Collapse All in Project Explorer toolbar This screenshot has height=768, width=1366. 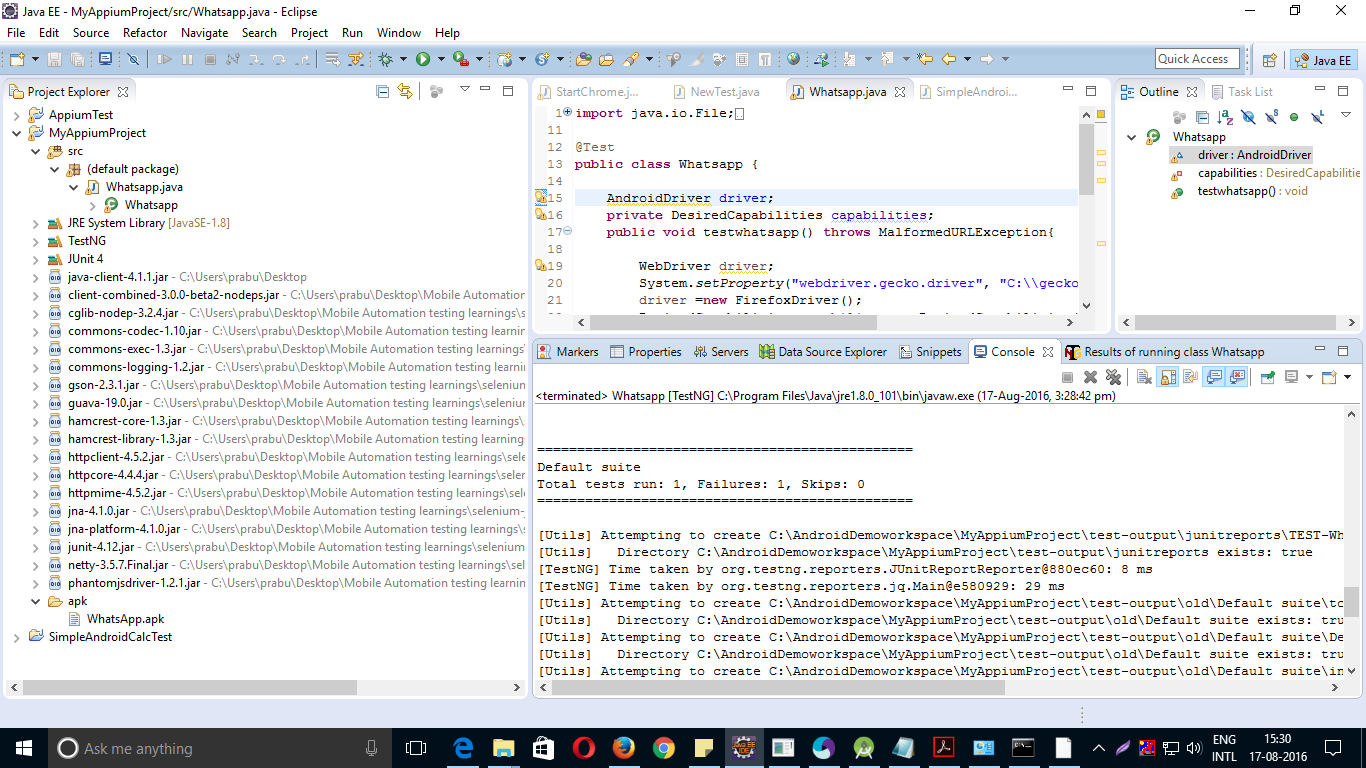point(382,91)
